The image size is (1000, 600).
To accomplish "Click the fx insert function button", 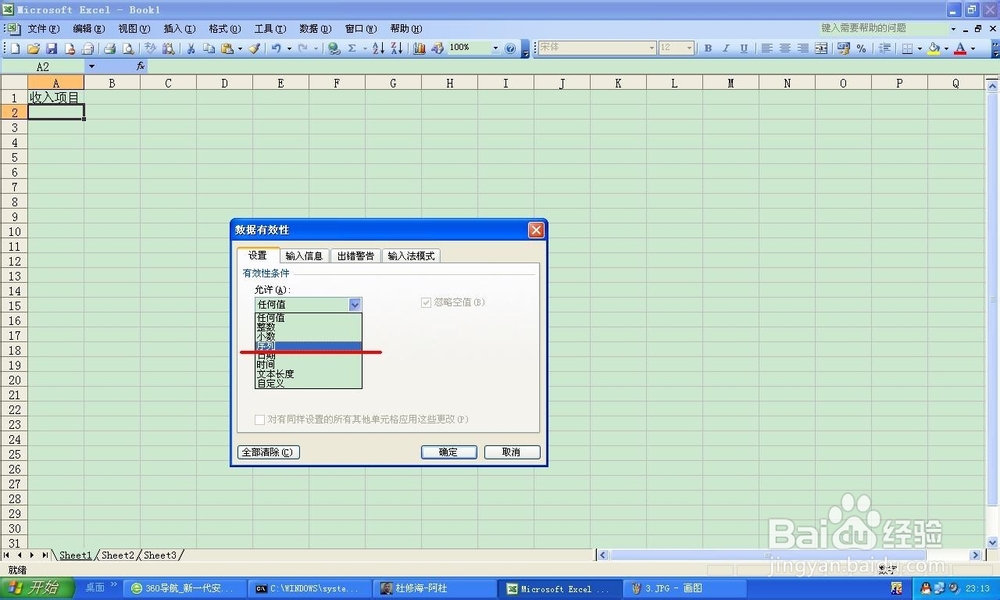I will pos(140,66).
